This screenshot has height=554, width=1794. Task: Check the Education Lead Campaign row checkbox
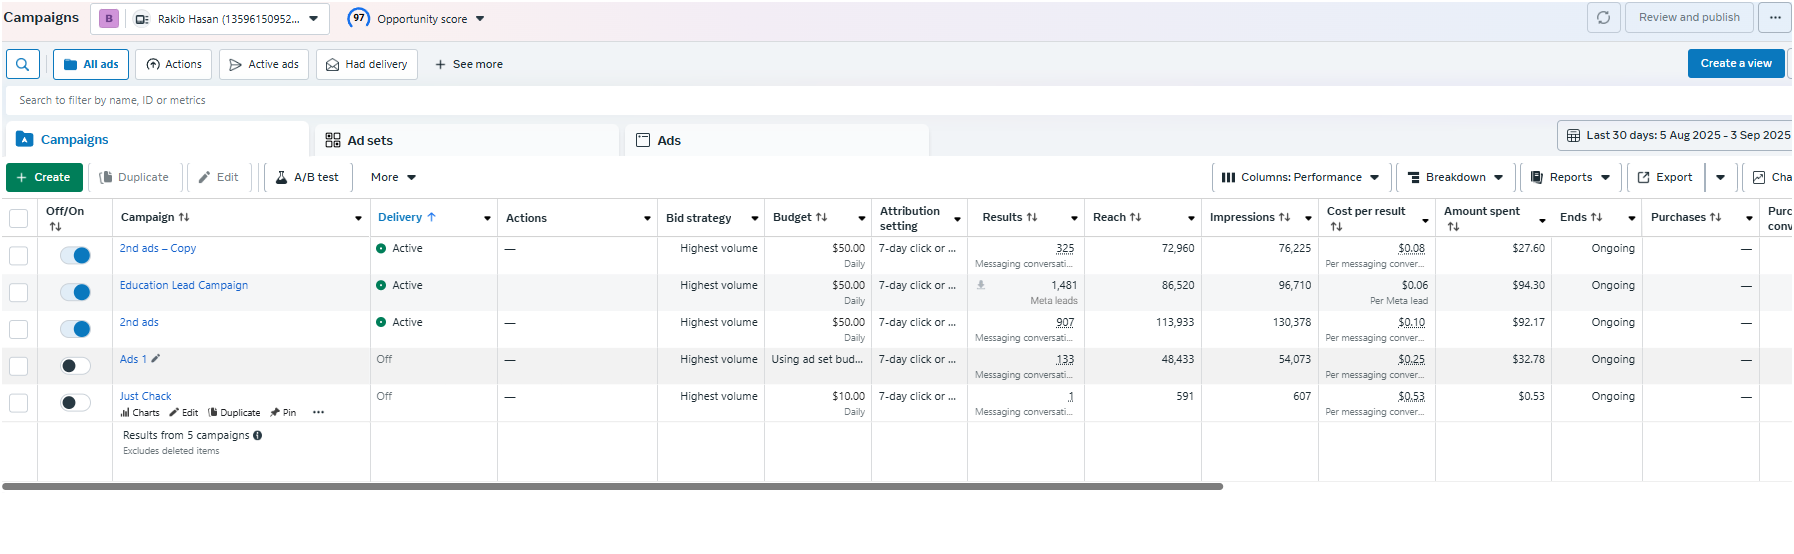(x=19, y=292)
